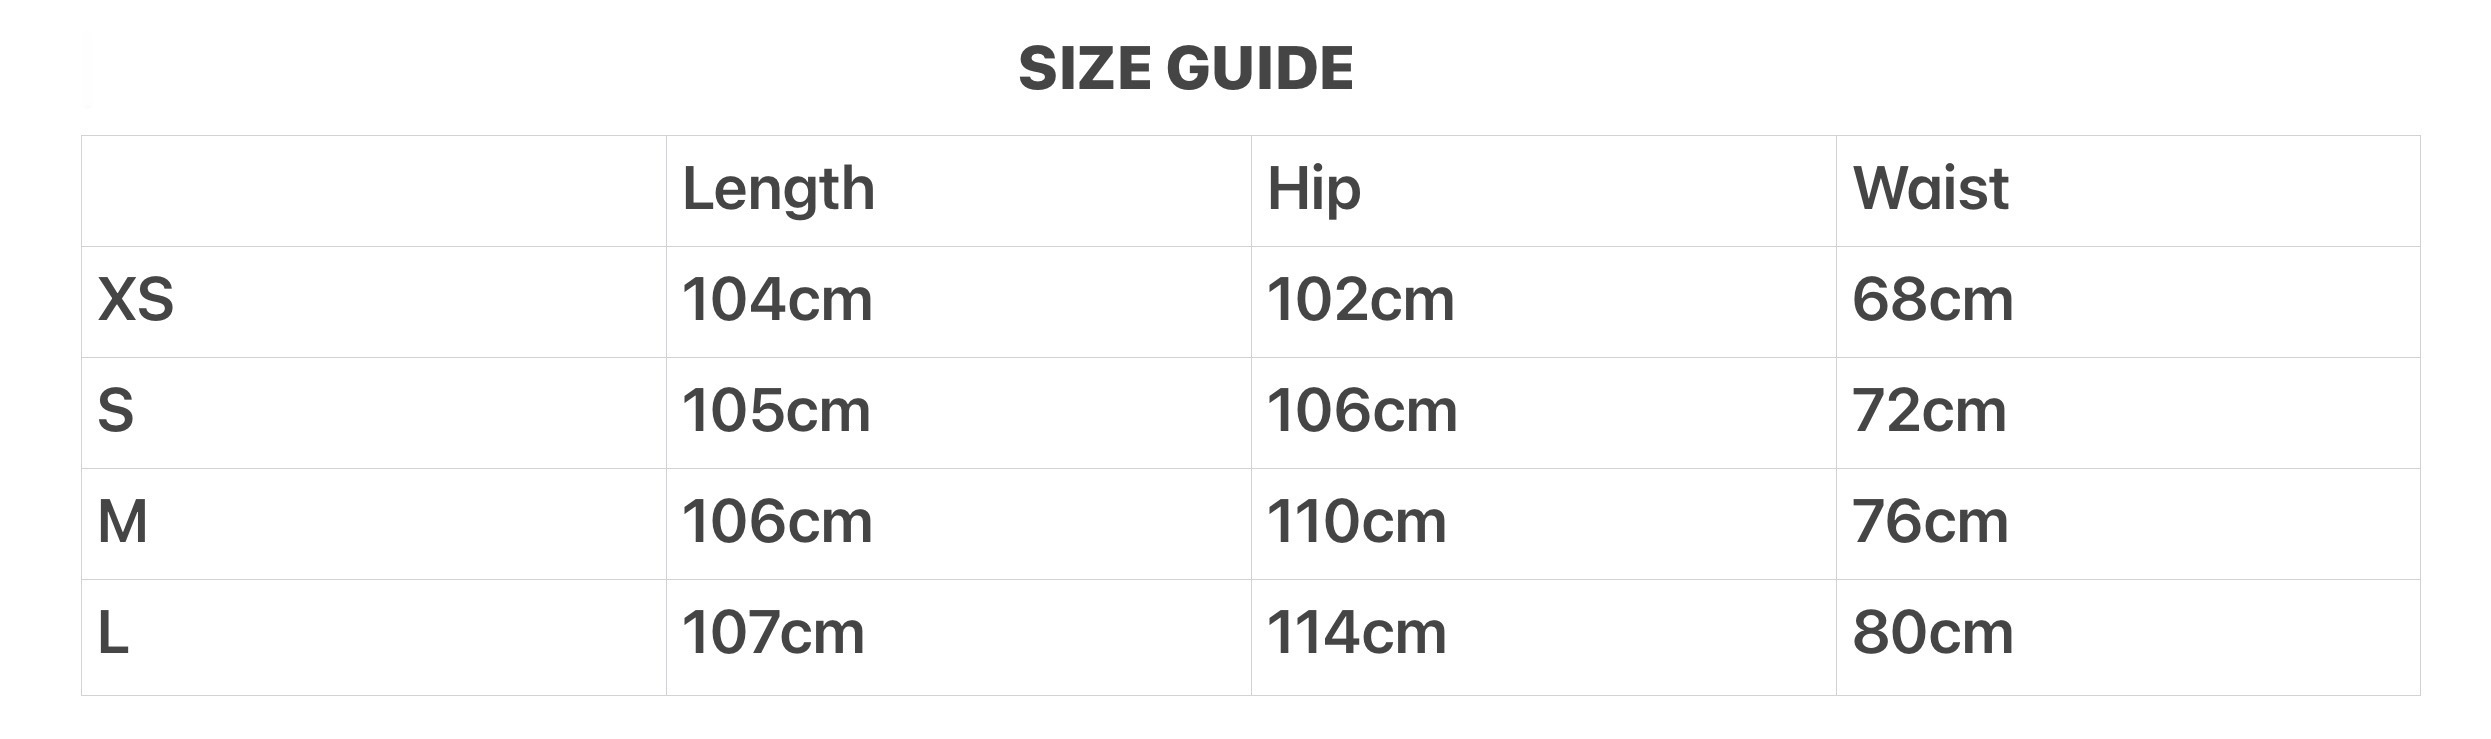Screen dimensions: 2491x739
Task: Click the S size row label
Action: pos(116,411)
